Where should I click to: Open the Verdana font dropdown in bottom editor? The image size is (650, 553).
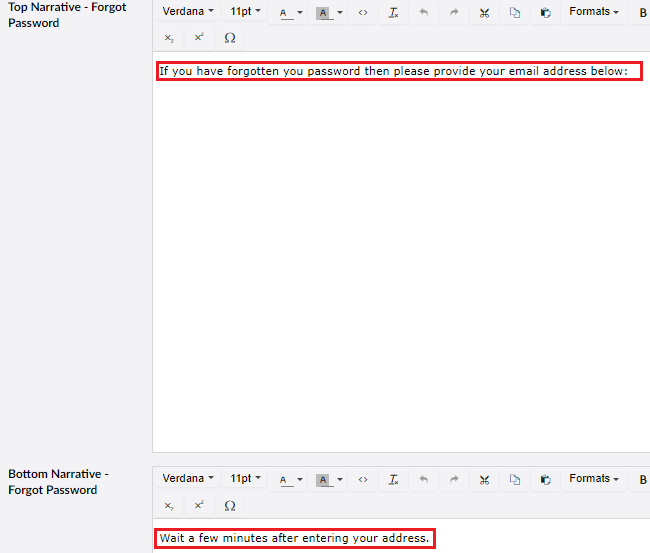[188, 479]
